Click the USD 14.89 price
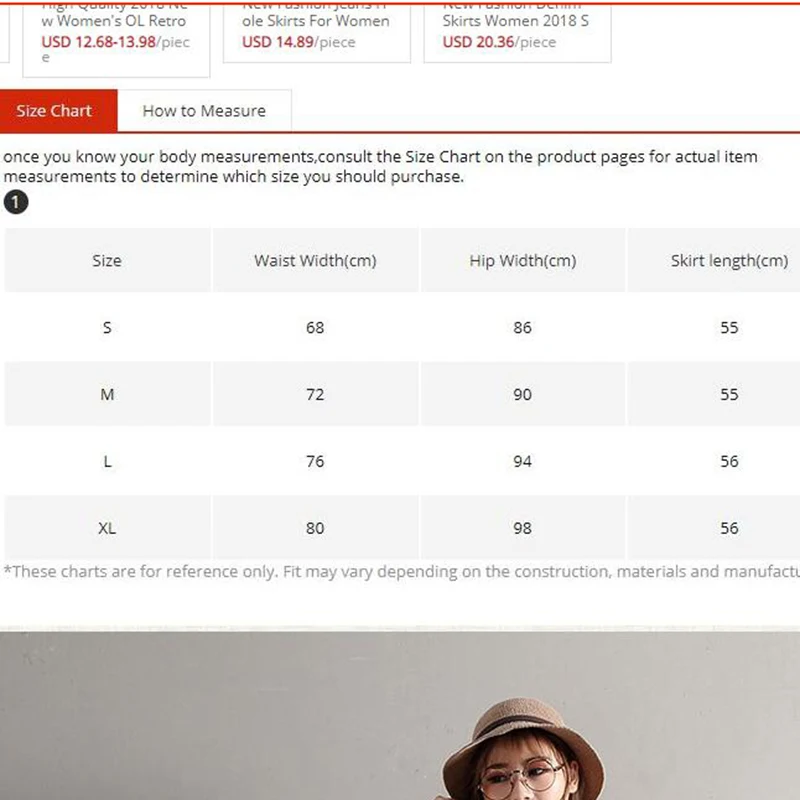This screenshot has width=800, height=800. tap(278, 42)
